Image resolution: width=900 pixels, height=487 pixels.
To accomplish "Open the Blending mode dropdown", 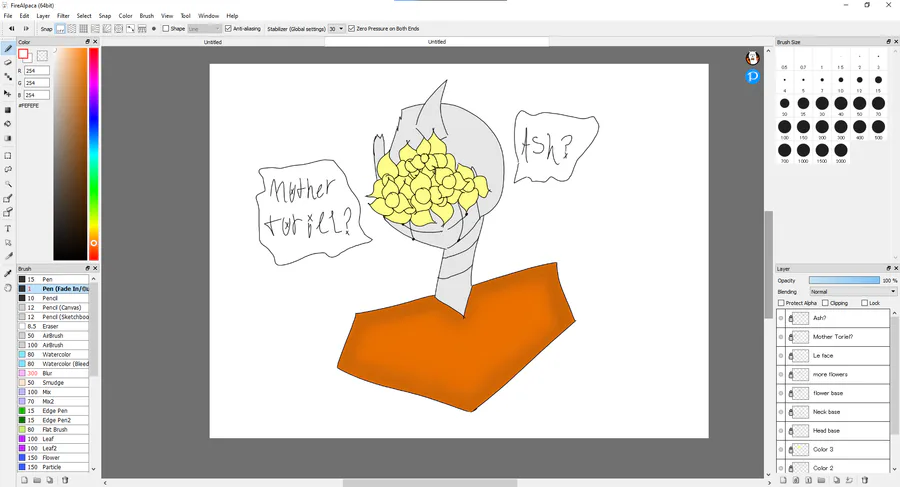I will click(x=853, y=292).
